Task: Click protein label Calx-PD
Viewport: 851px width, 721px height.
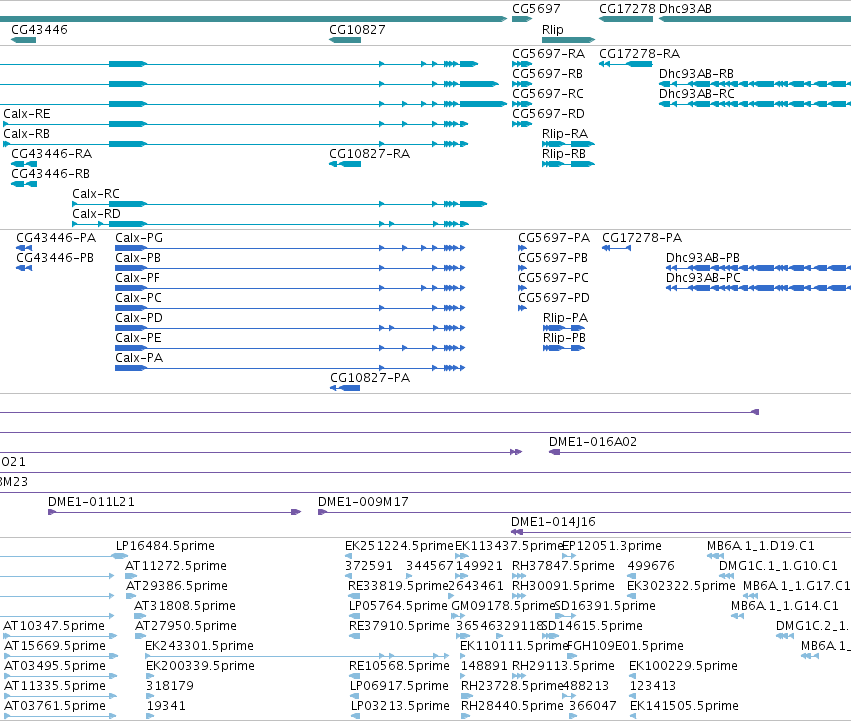Action: pyautogui.click(x=139, y=319)
